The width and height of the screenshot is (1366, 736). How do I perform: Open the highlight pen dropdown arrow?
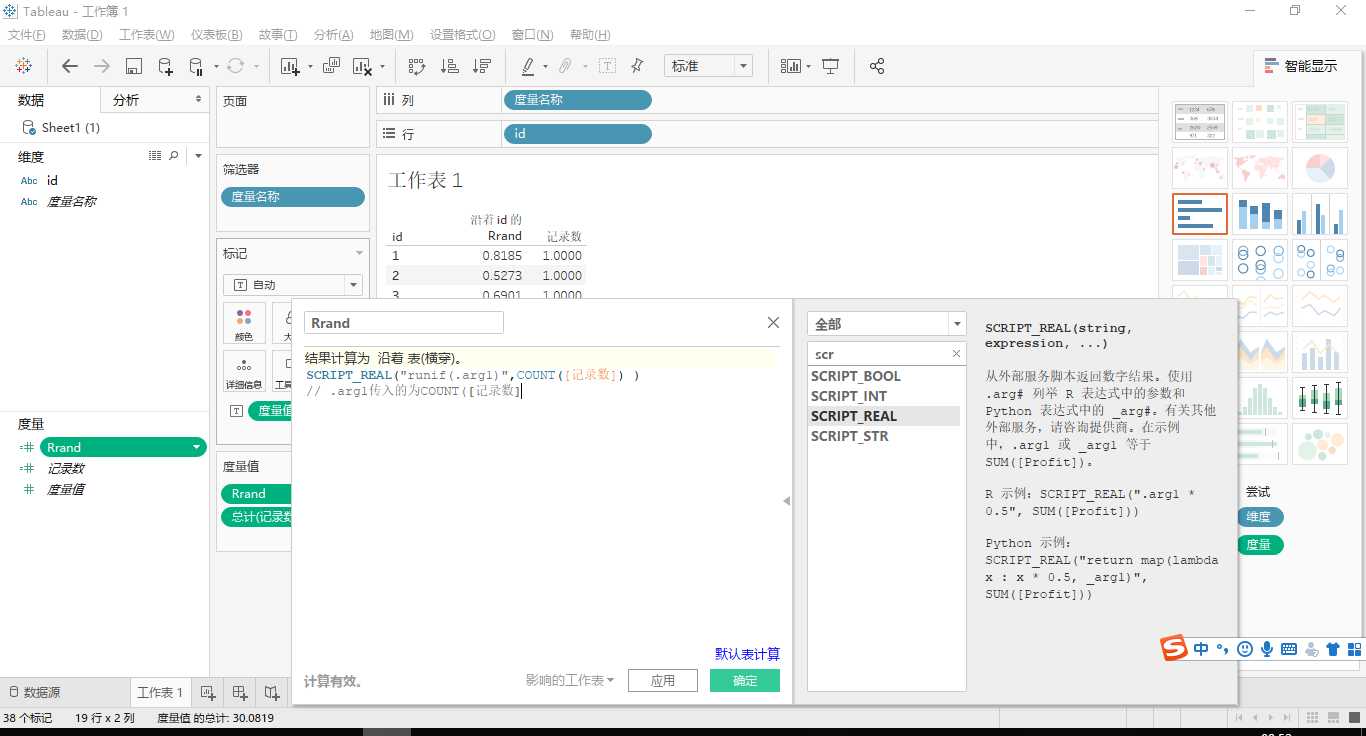[x=545, y=67]
